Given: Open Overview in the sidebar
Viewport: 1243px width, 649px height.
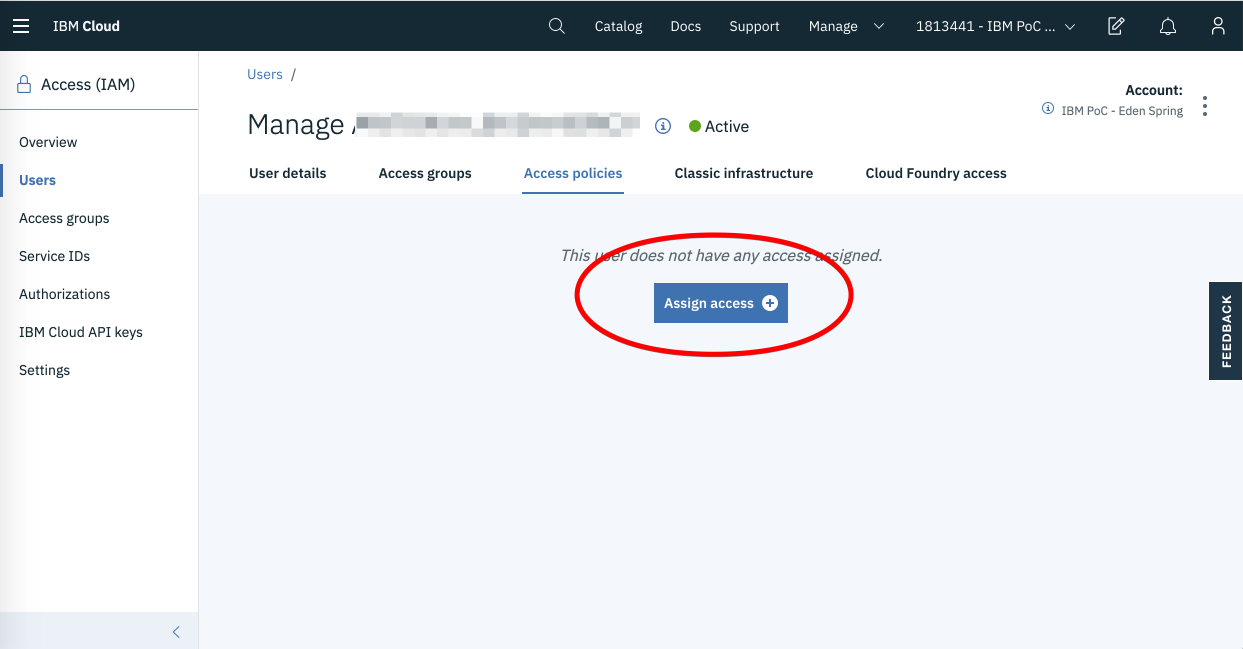Looking at the screenshot, I should coord(48,142).
